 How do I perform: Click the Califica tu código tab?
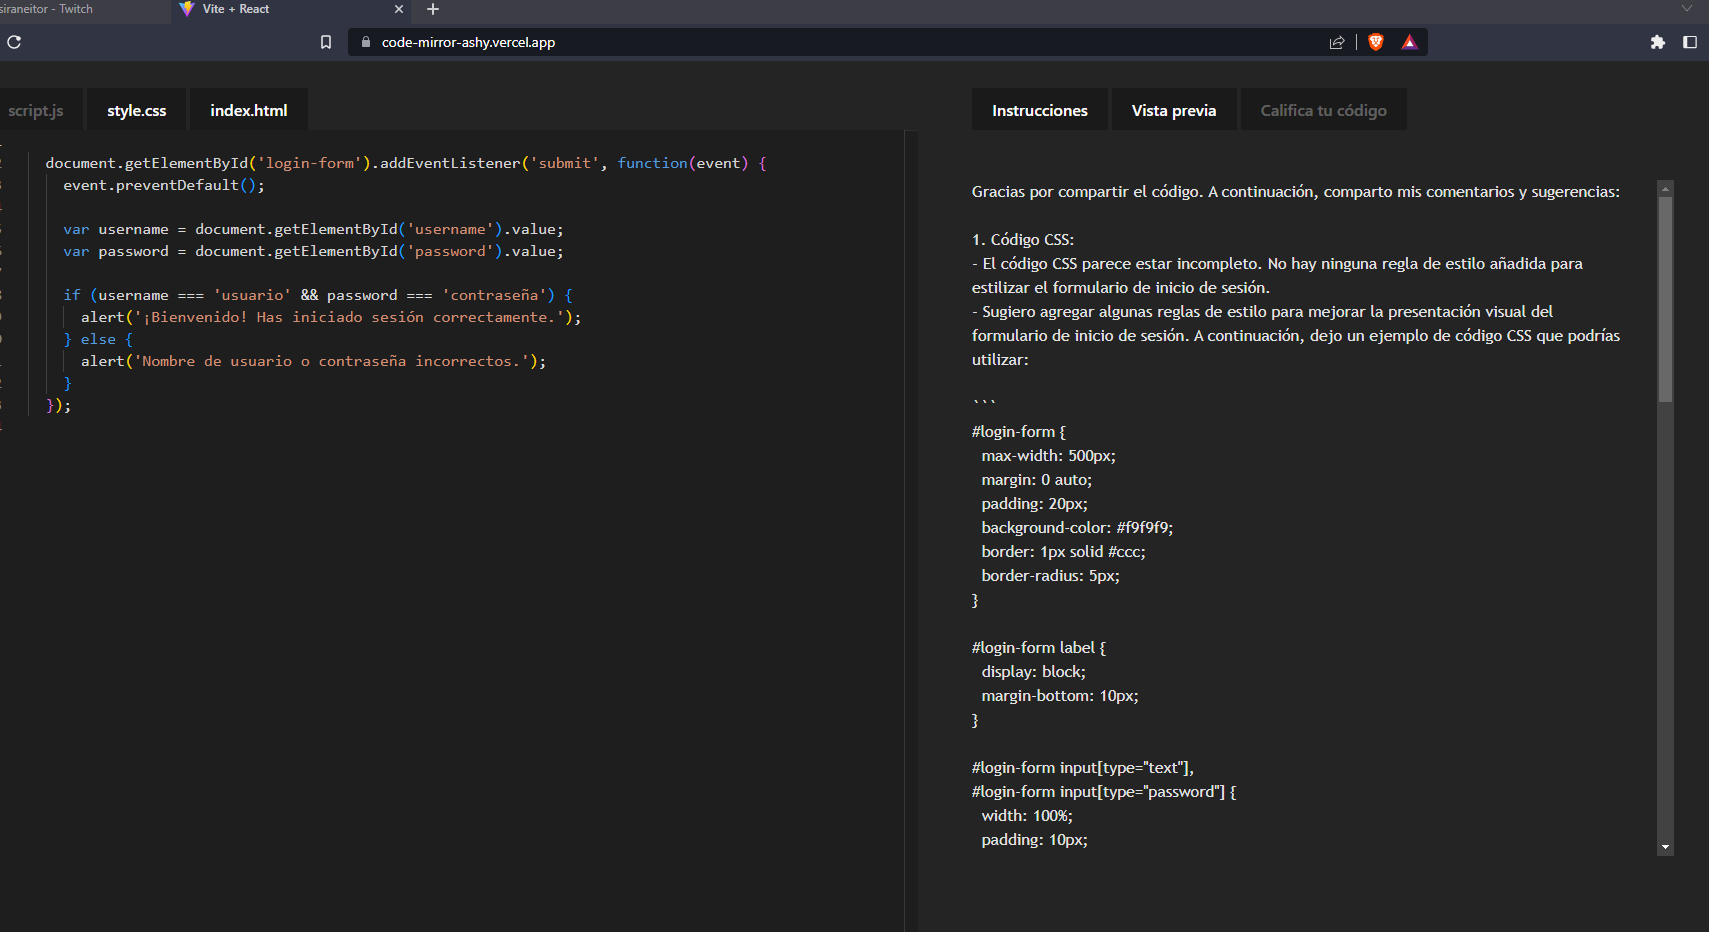[x=1324, y=110]
